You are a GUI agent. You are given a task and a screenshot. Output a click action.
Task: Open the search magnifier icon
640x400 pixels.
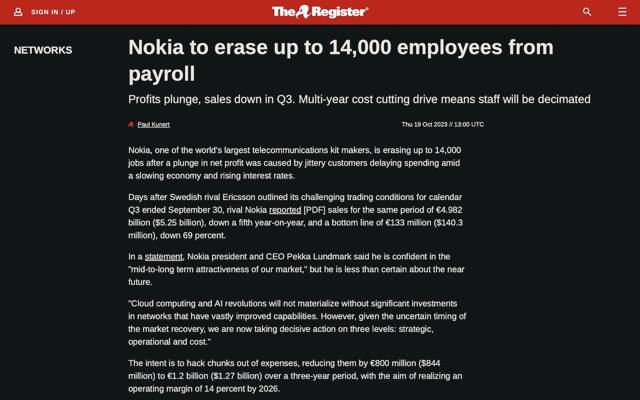587,12
